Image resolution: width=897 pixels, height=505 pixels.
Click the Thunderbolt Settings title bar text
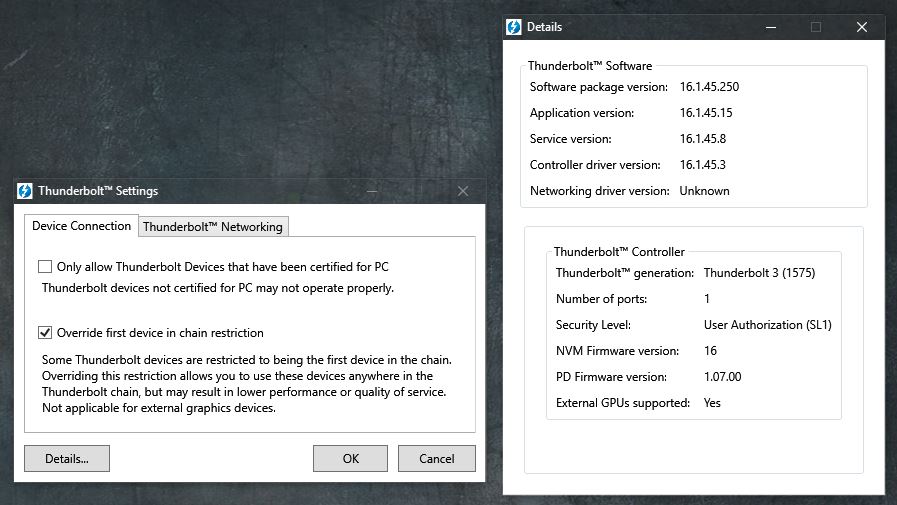pos(98,191)
